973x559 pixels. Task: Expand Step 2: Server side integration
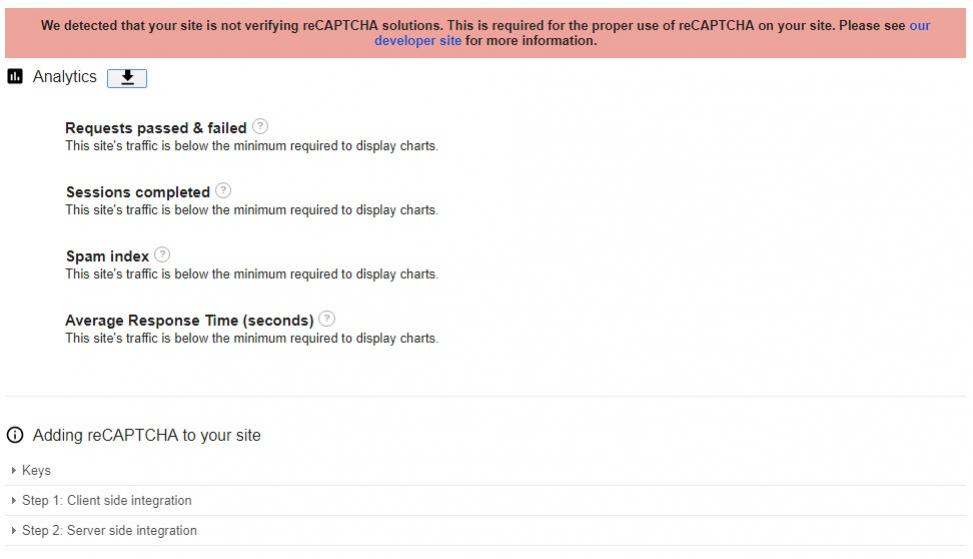point(485,531)
